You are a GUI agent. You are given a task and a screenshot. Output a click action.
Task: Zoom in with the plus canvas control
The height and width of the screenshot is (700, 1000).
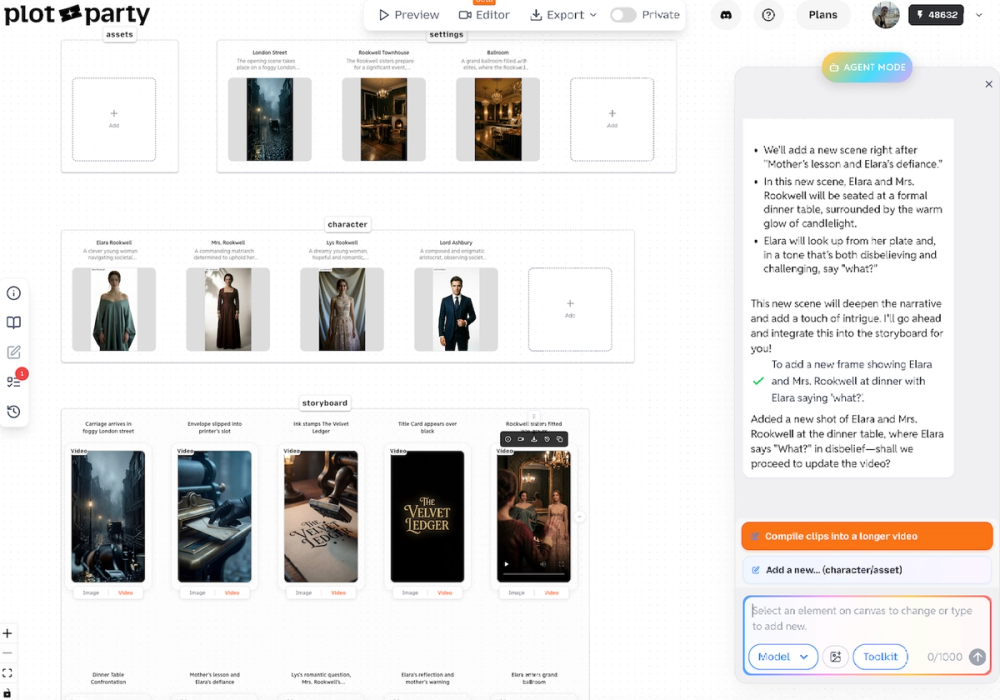[7, 633]
